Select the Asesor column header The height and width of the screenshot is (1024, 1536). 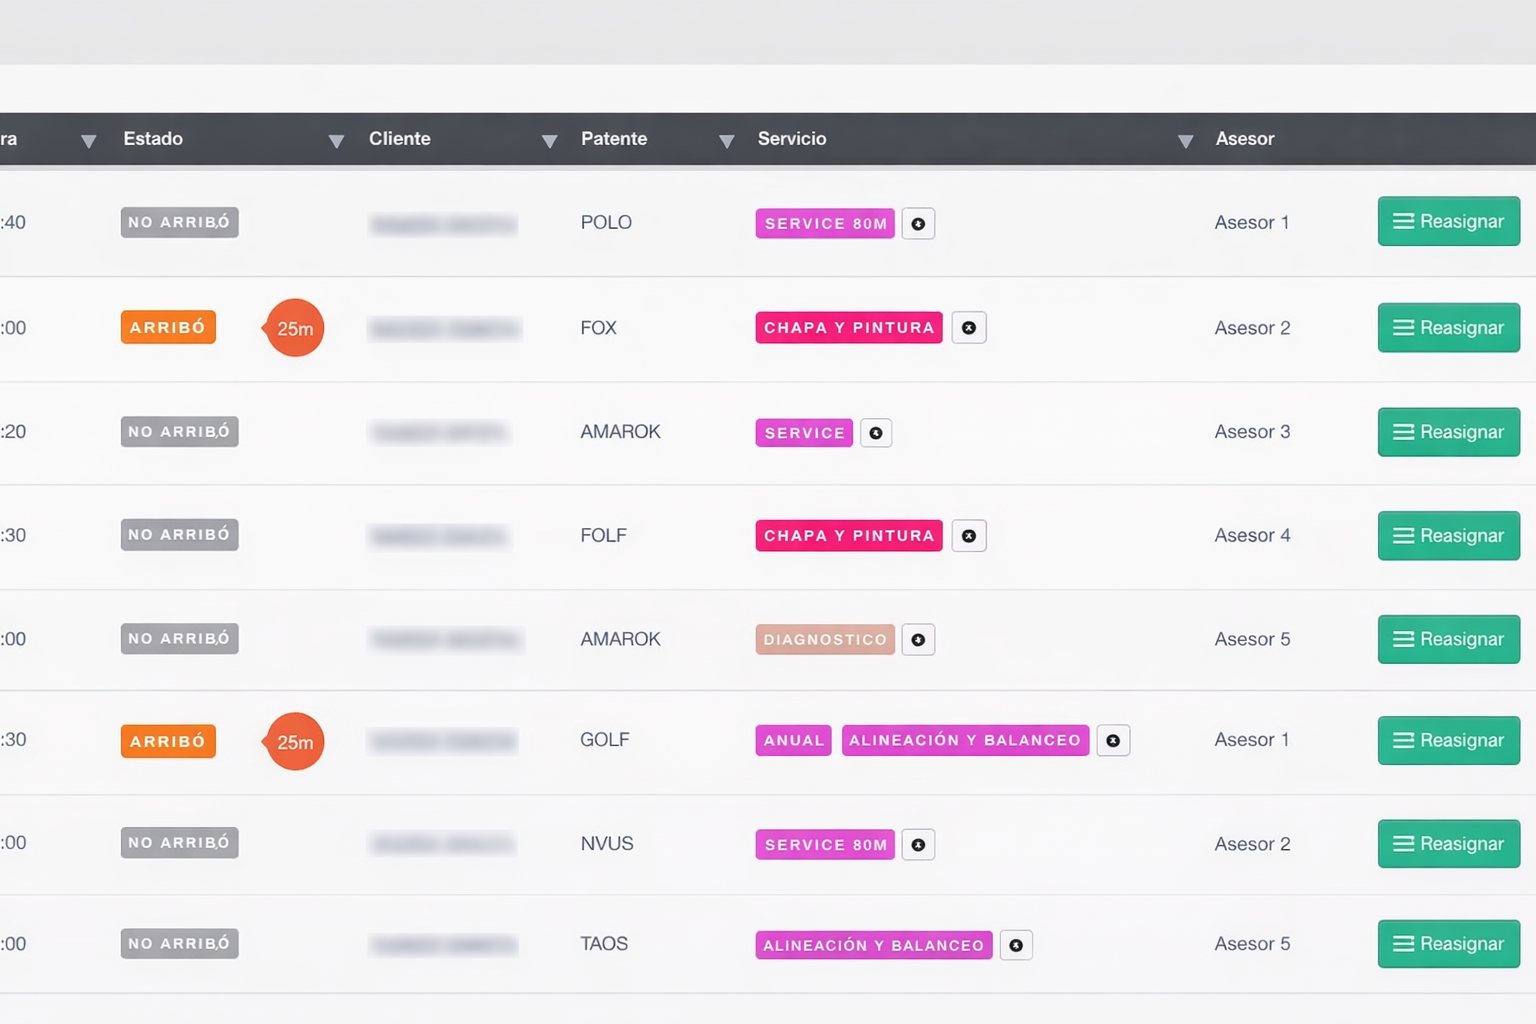(1244, 139)
